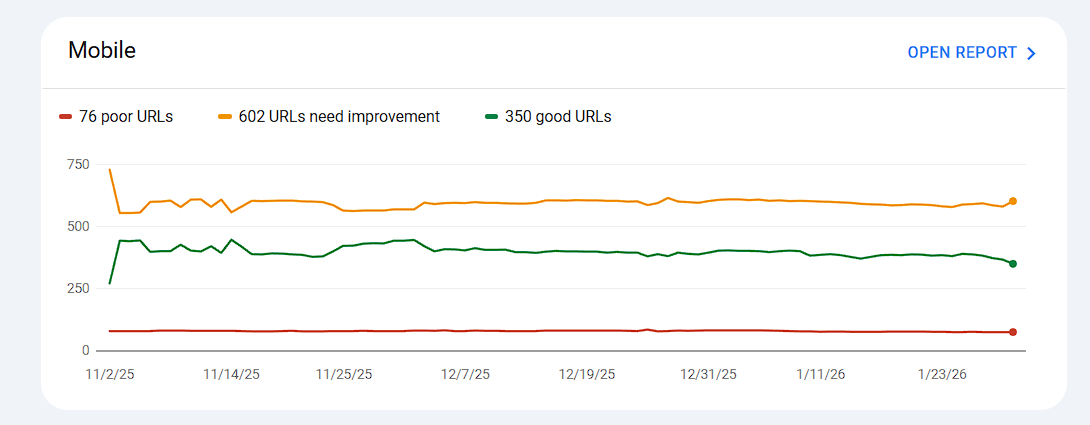Image resolution: width=1090 pixels, height=425 pixels.
Task: Click the red poor URLs legend marker
Action: (66, 117)
